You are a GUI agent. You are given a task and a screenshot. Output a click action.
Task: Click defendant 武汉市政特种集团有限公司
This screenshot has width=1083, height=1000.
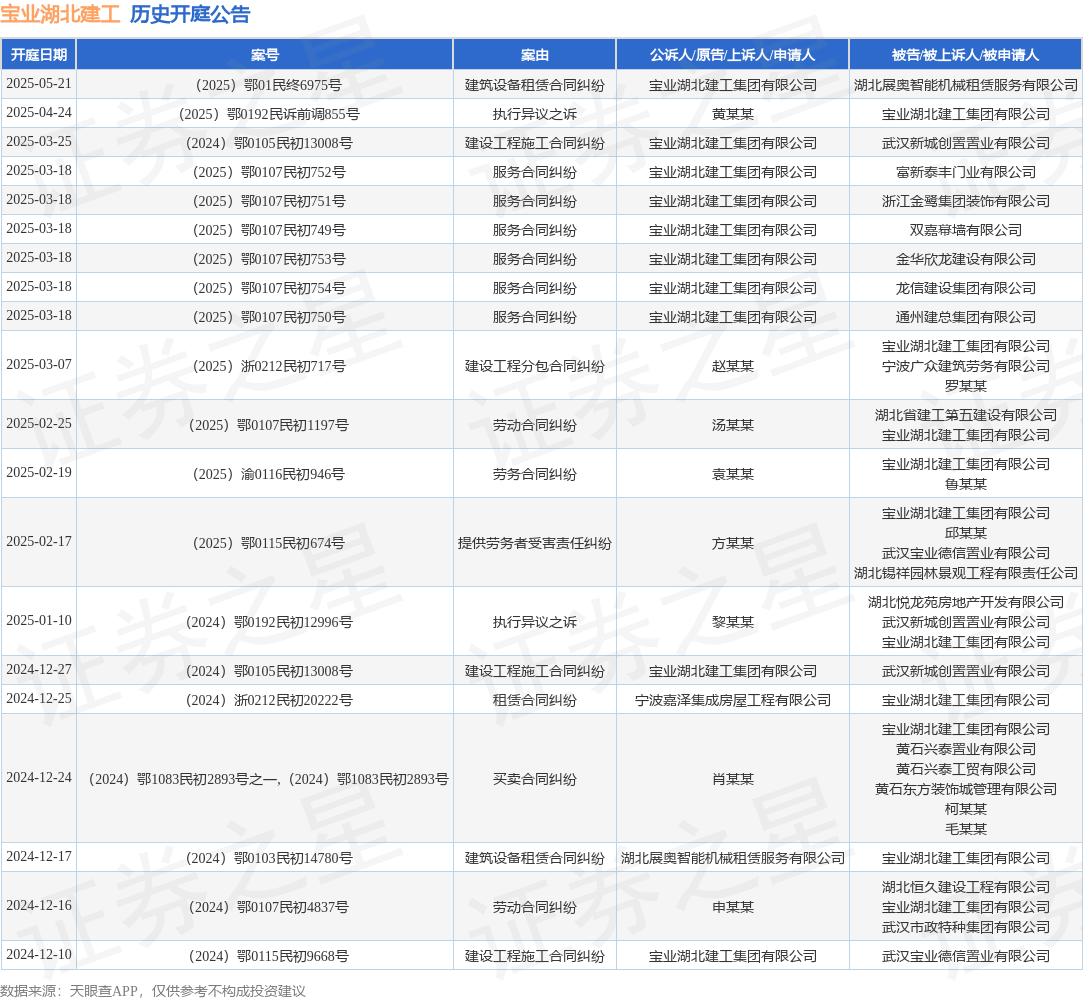point(966,927)
